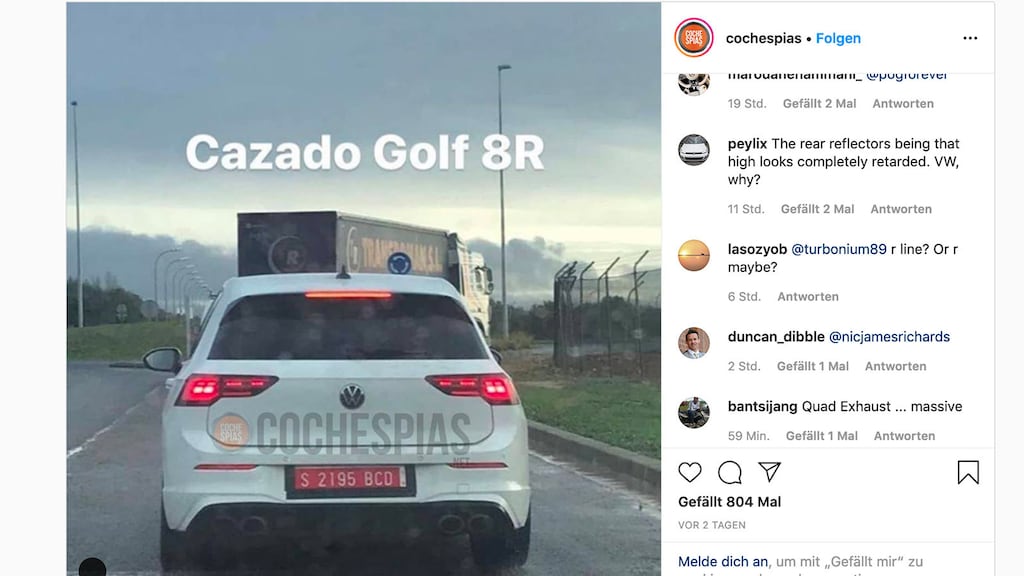Open the three-dot more options menu

coord(970,38)
